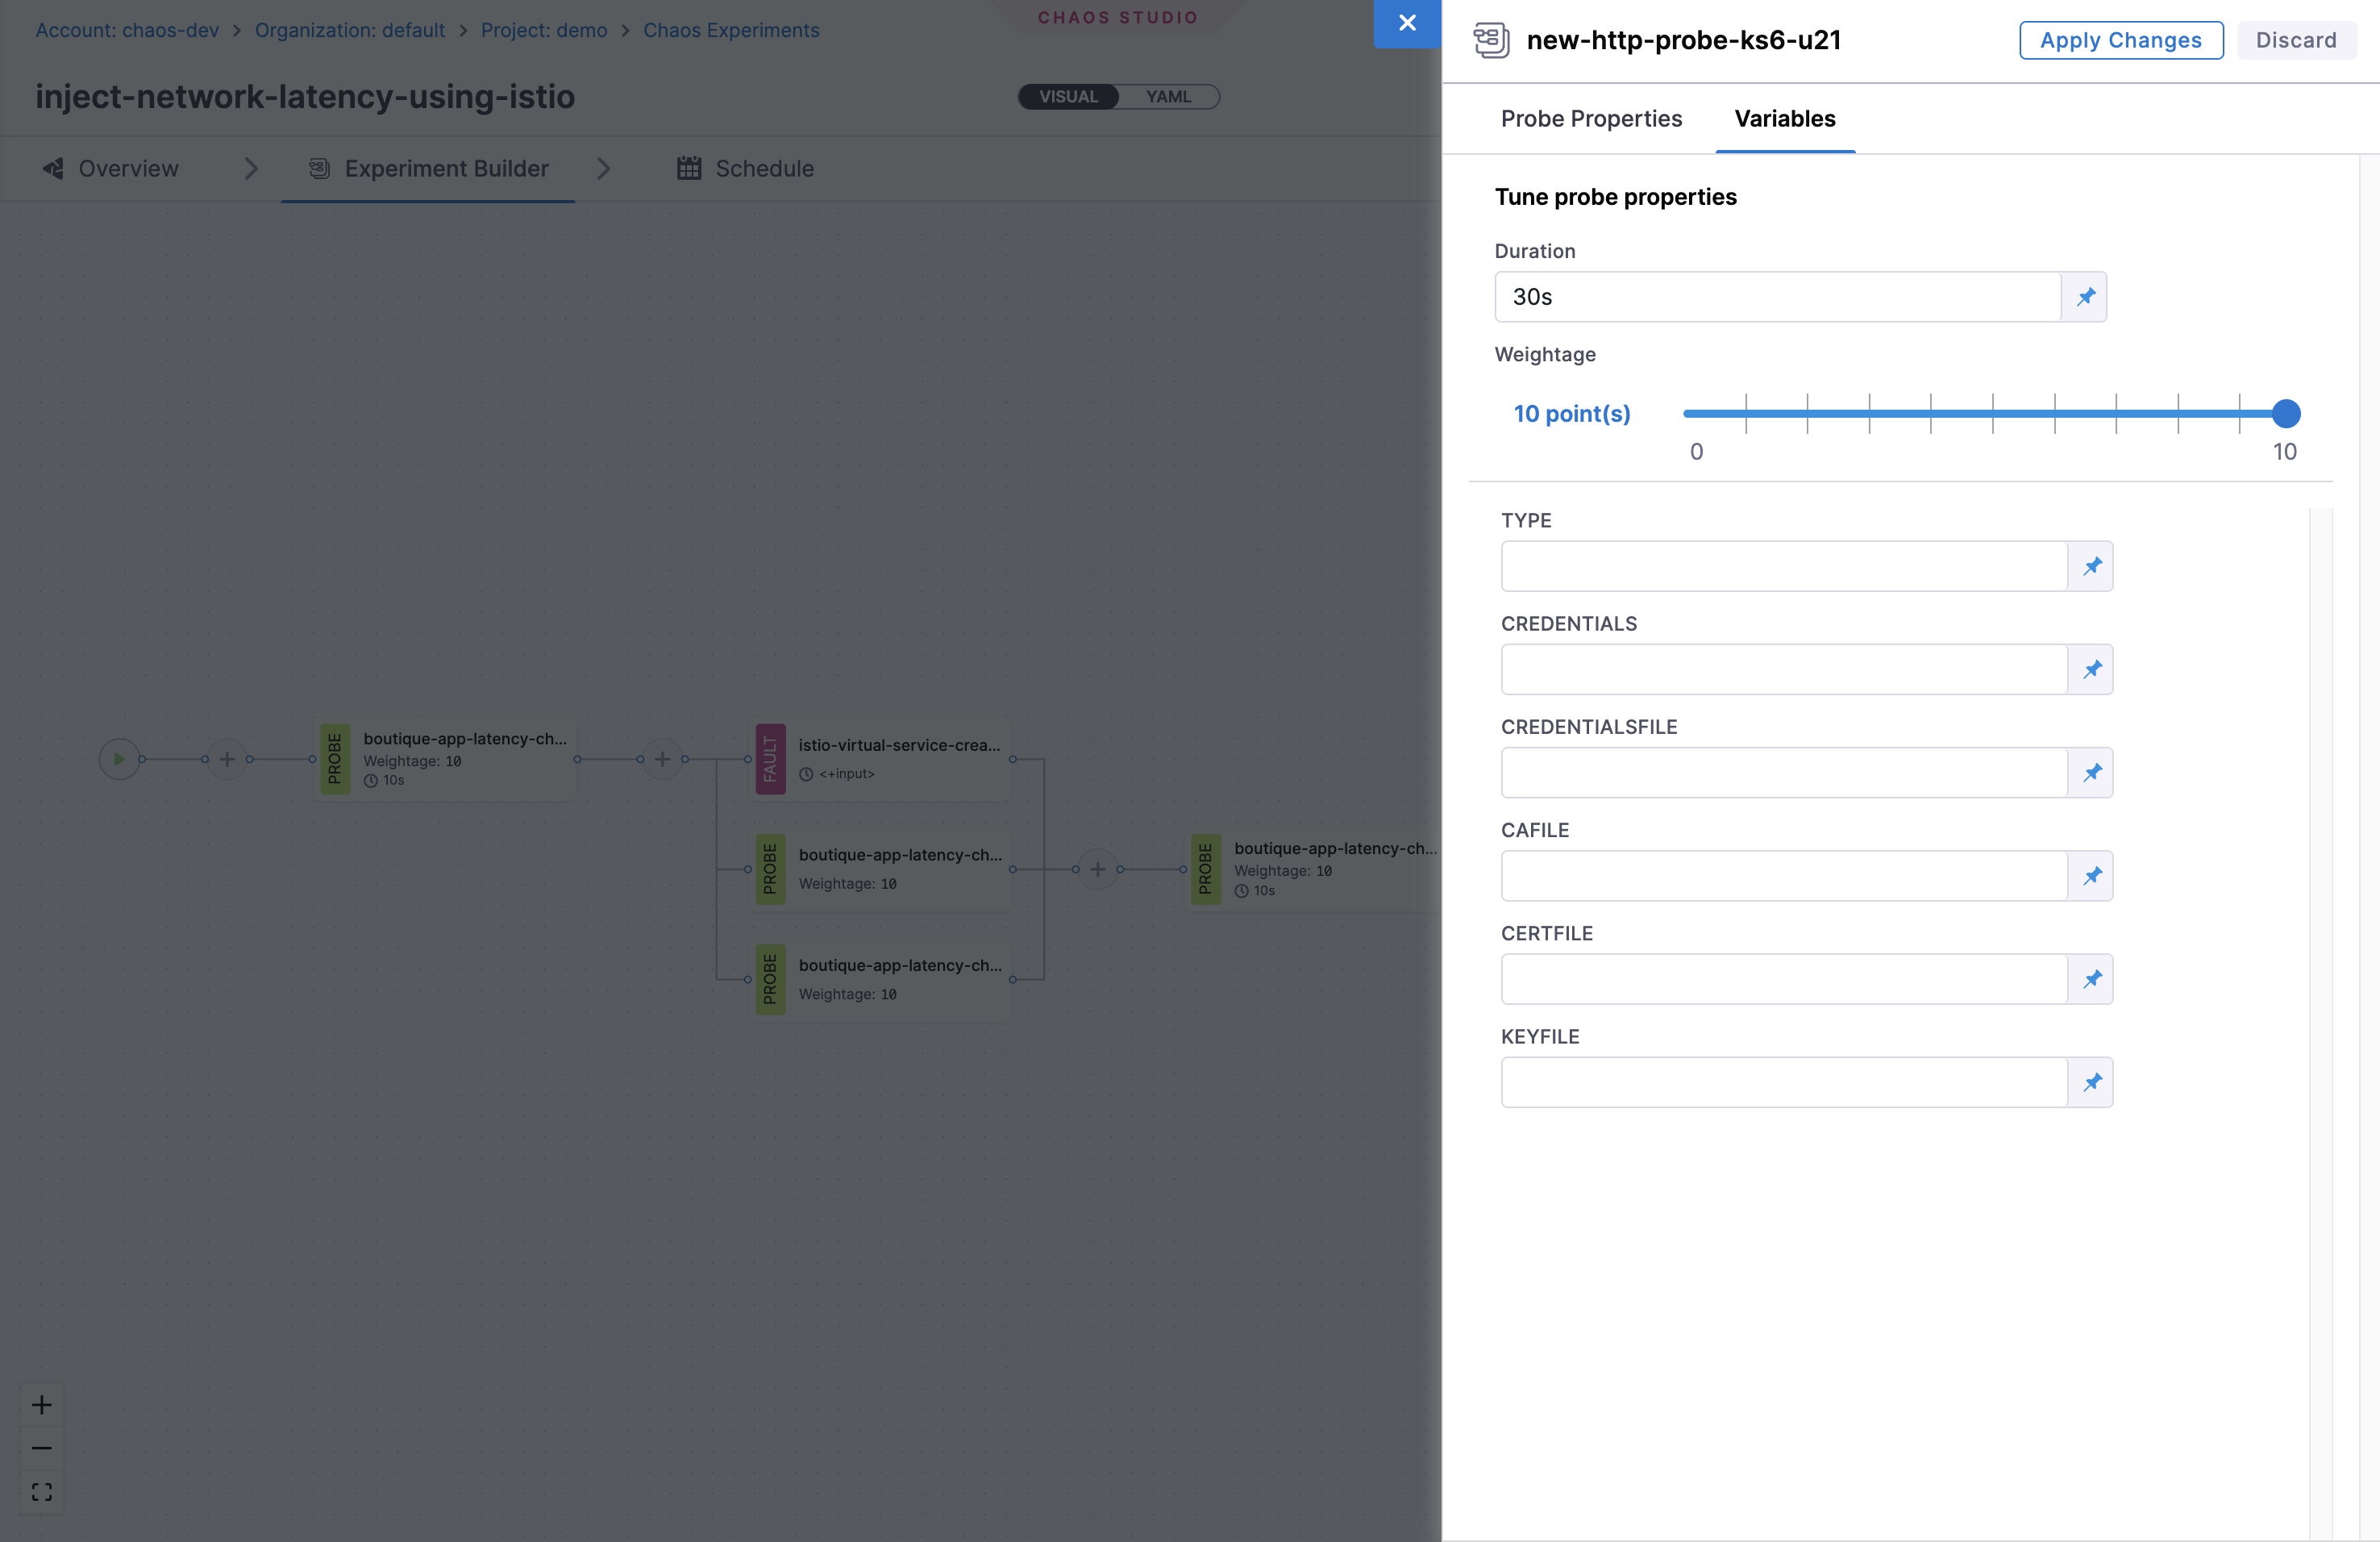Zoom out on the experiment canvas
This screenshot has height=1542, width=2380.
tap(42, 1448)
